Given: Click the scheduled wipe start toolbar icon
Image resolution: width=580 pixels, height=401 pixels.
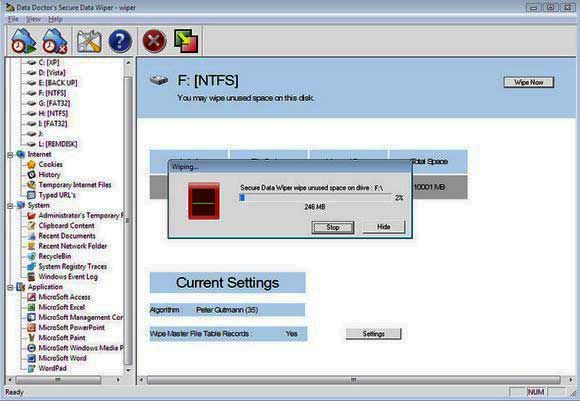Looking at the screenshot, I should 23,41.
